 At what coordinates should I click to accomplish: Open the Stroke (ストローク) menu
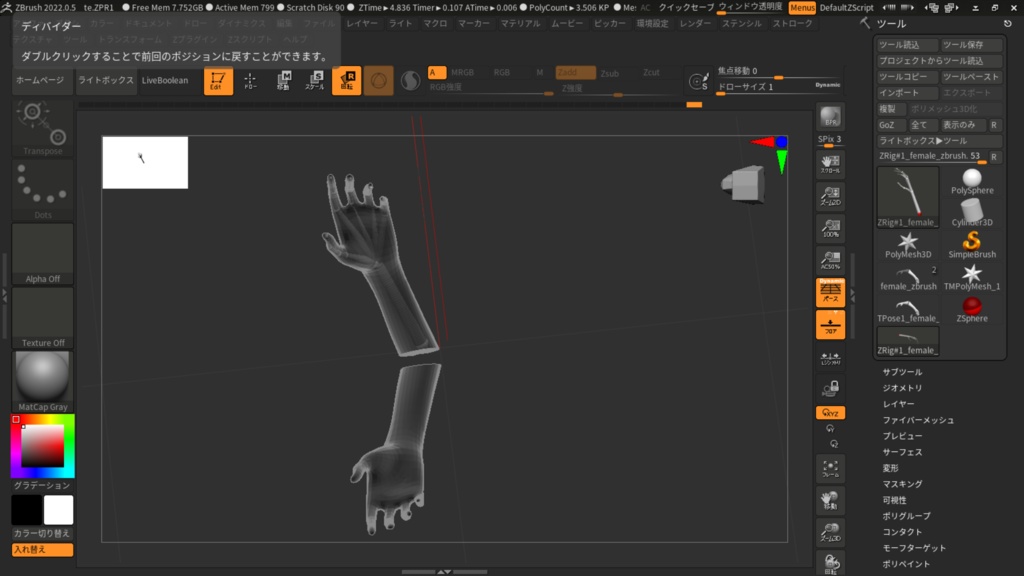point(792,24)
